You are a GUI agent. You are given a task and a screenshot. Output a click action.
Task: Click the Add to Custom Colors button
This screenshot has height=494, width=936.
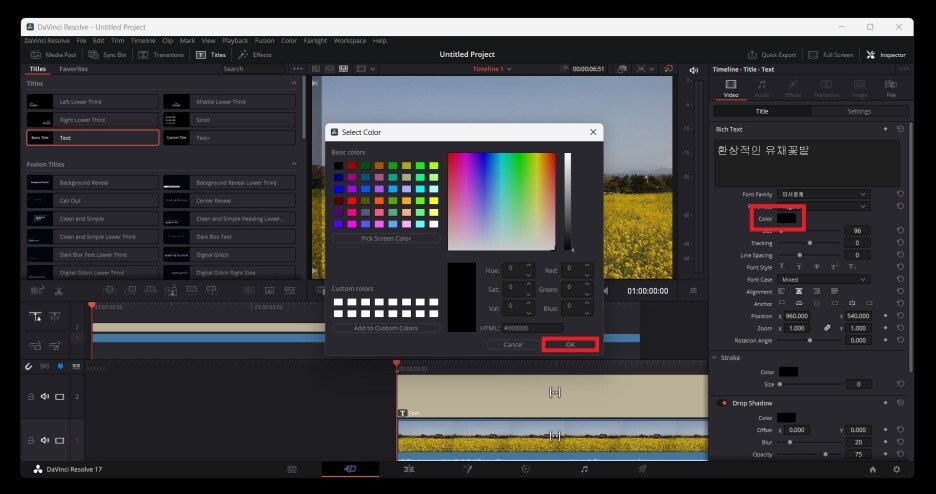coord(386,328)
